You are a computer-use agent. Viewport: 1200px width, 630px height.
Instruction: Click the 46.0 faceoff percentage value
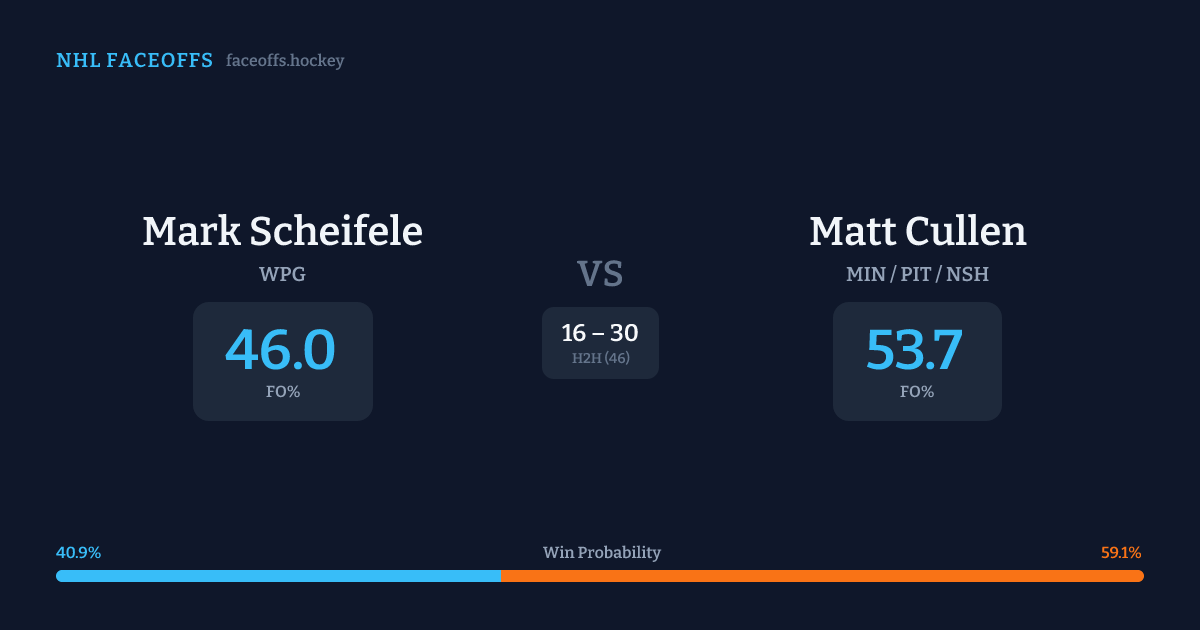click(x=281, y=350)
